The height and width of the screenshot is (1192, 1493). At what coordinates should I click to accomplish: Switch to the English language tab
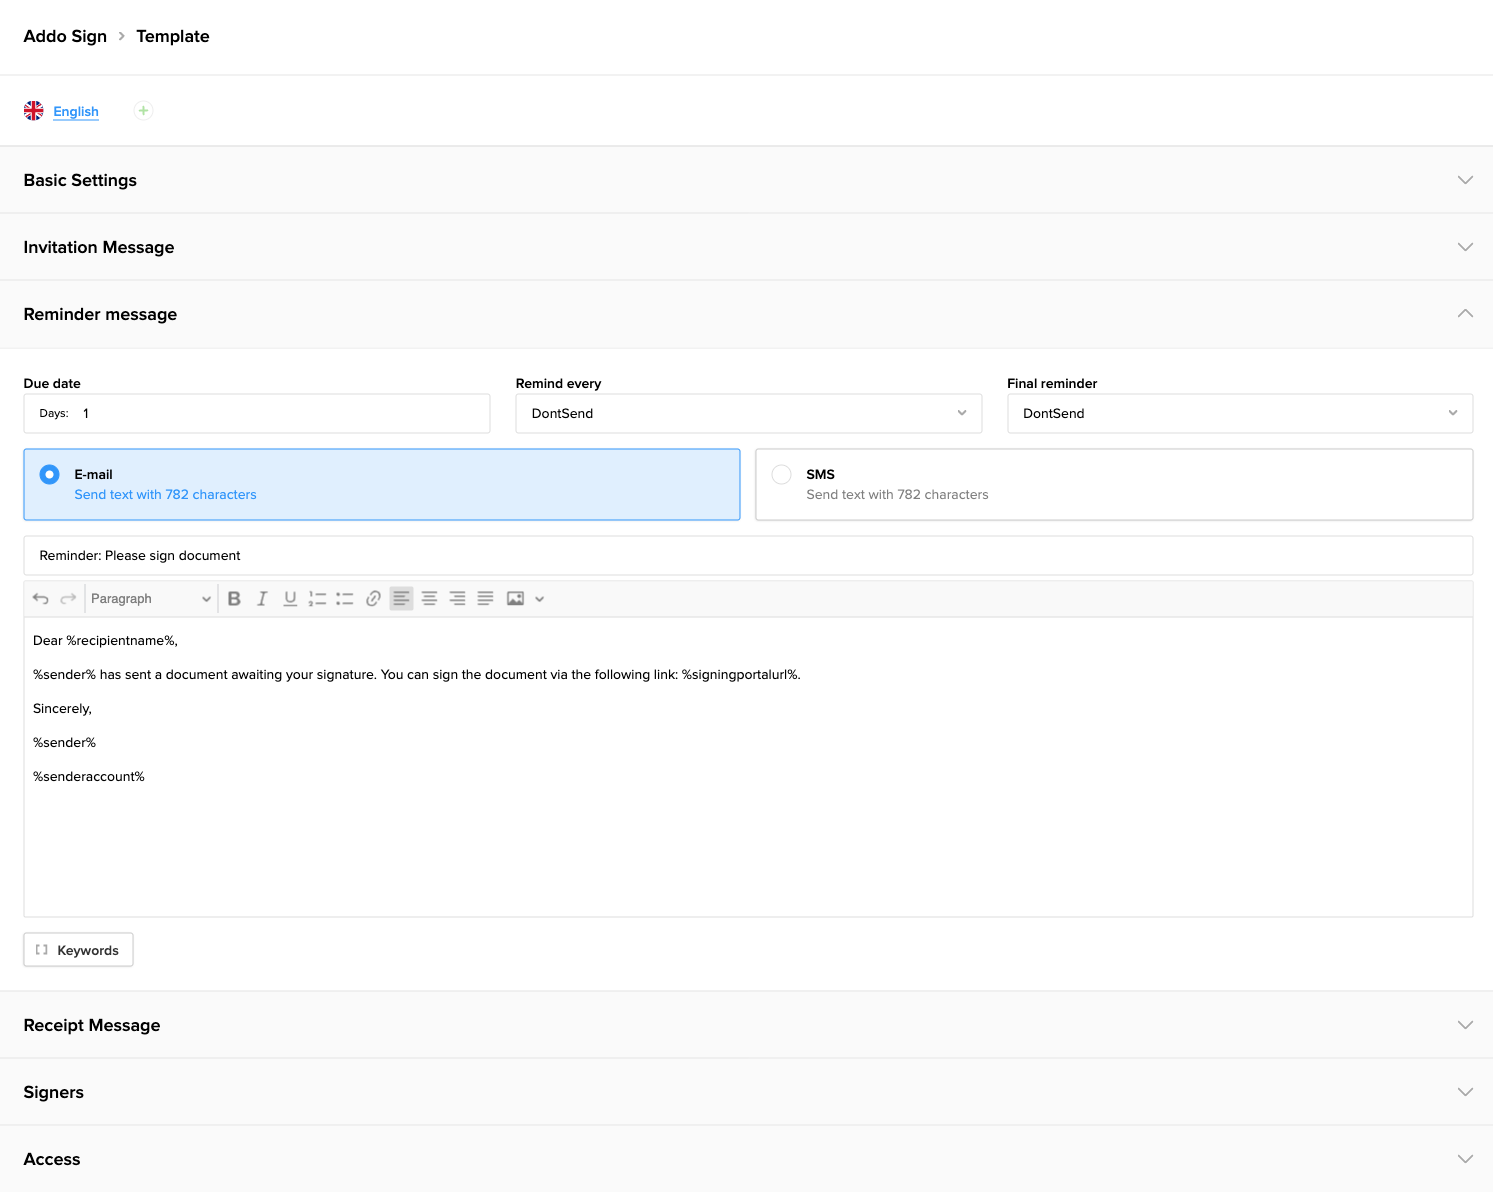[75, 111]
